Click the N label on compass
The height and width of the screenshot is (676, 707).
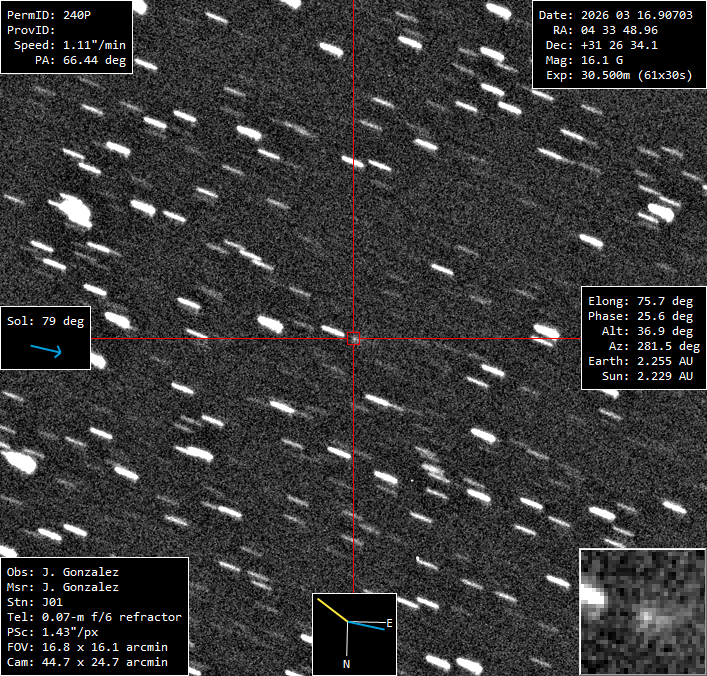click(347, 663)
